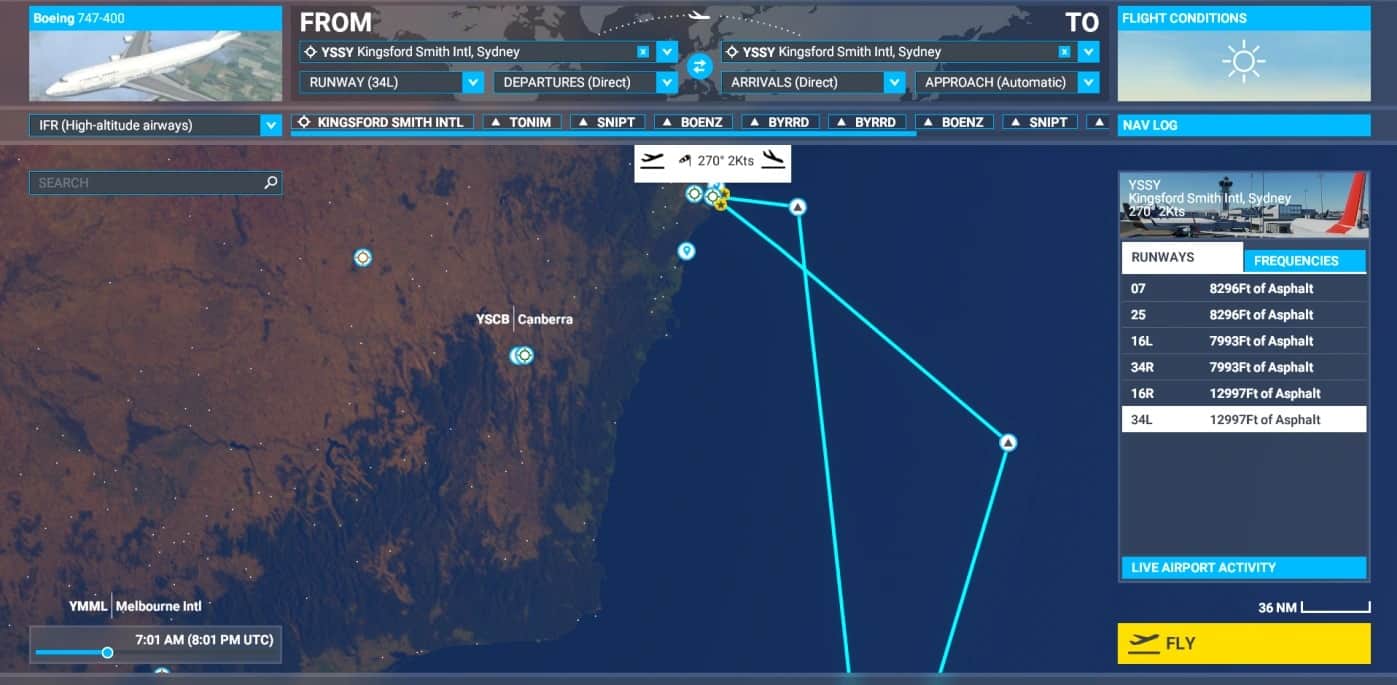
Task: Switch to the FREQUENCIES tab
Action: point(1303,260)
